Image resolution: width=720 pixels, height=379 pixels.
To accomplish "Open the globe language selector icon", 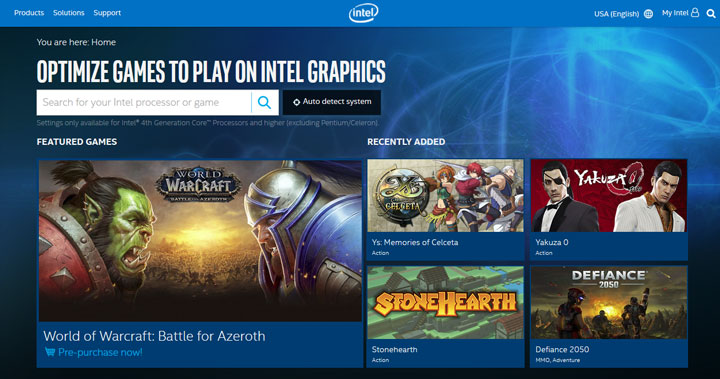I will (x=648, y=14).
